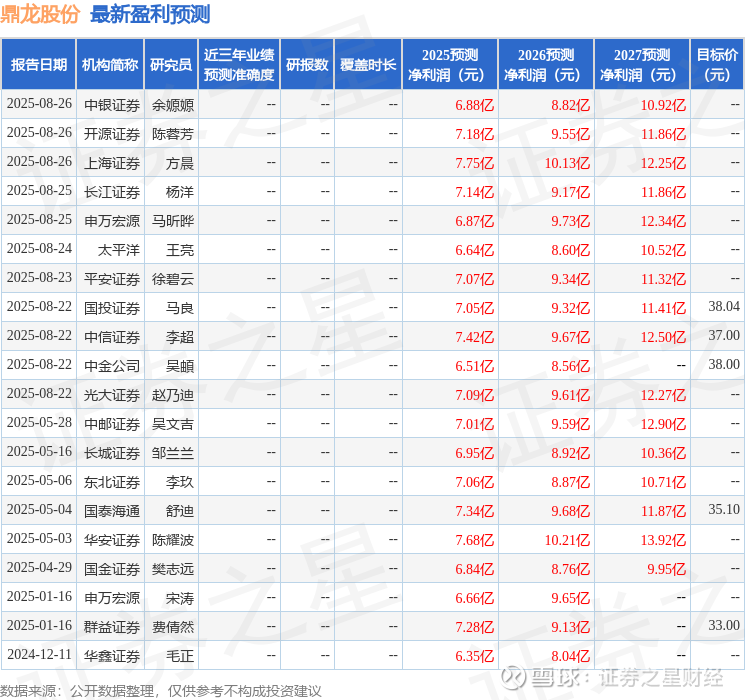Click analyst name 邹兰兰
Viewport: 745px width, 700px height.
pyautogui.click(x=173, y=453)
